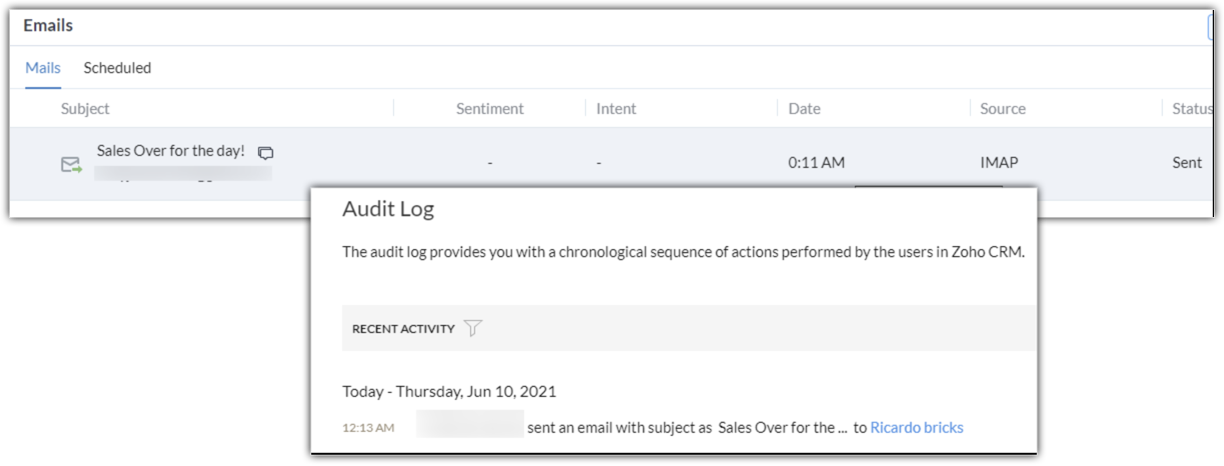Open the 'Sales Over for the day!' email

170,151
